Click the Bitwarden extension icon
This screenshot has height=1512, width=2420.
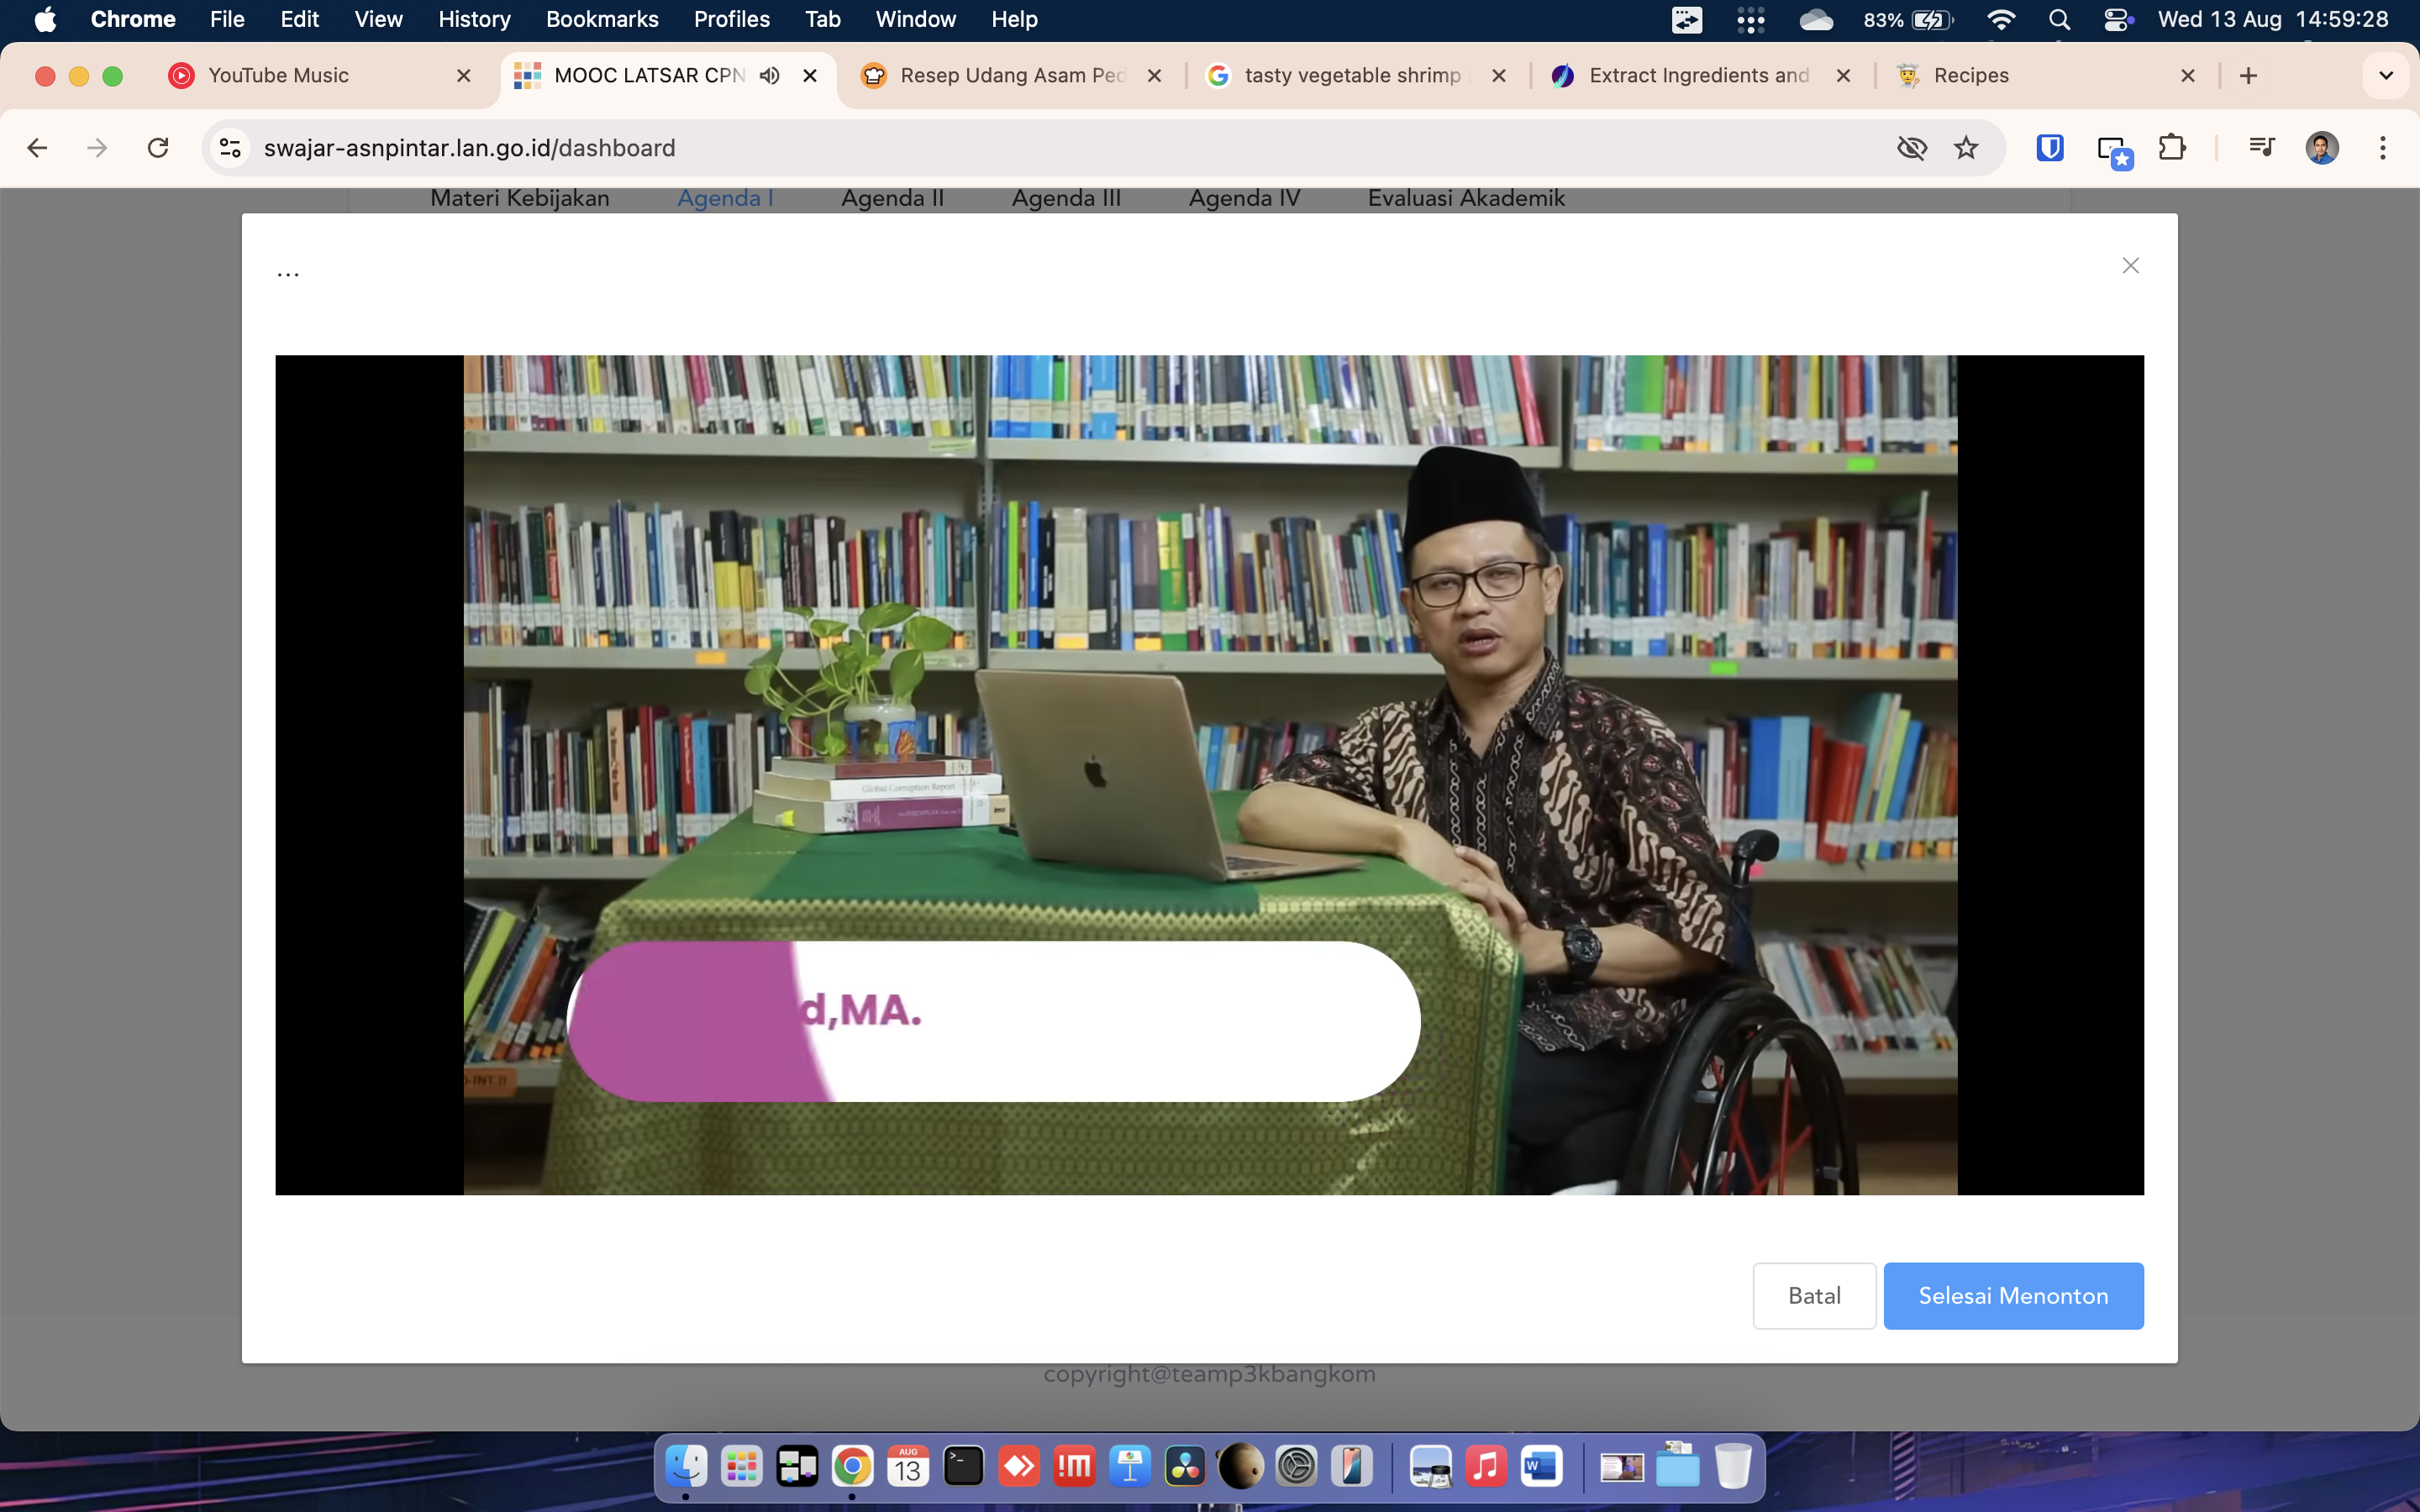(x=2050, y=148)
